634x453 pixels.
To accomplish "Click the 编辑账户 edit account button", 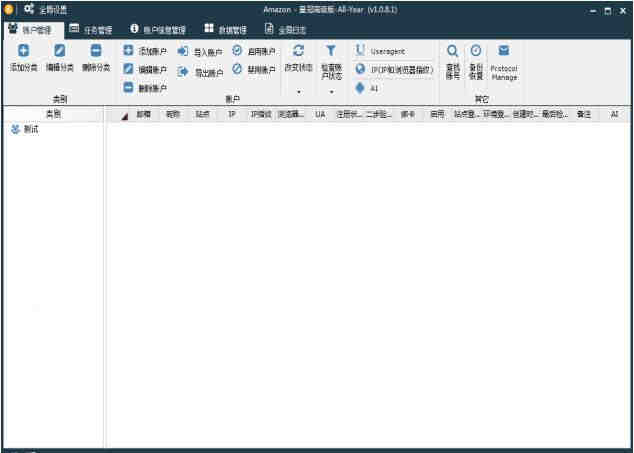I will (145, 69).
